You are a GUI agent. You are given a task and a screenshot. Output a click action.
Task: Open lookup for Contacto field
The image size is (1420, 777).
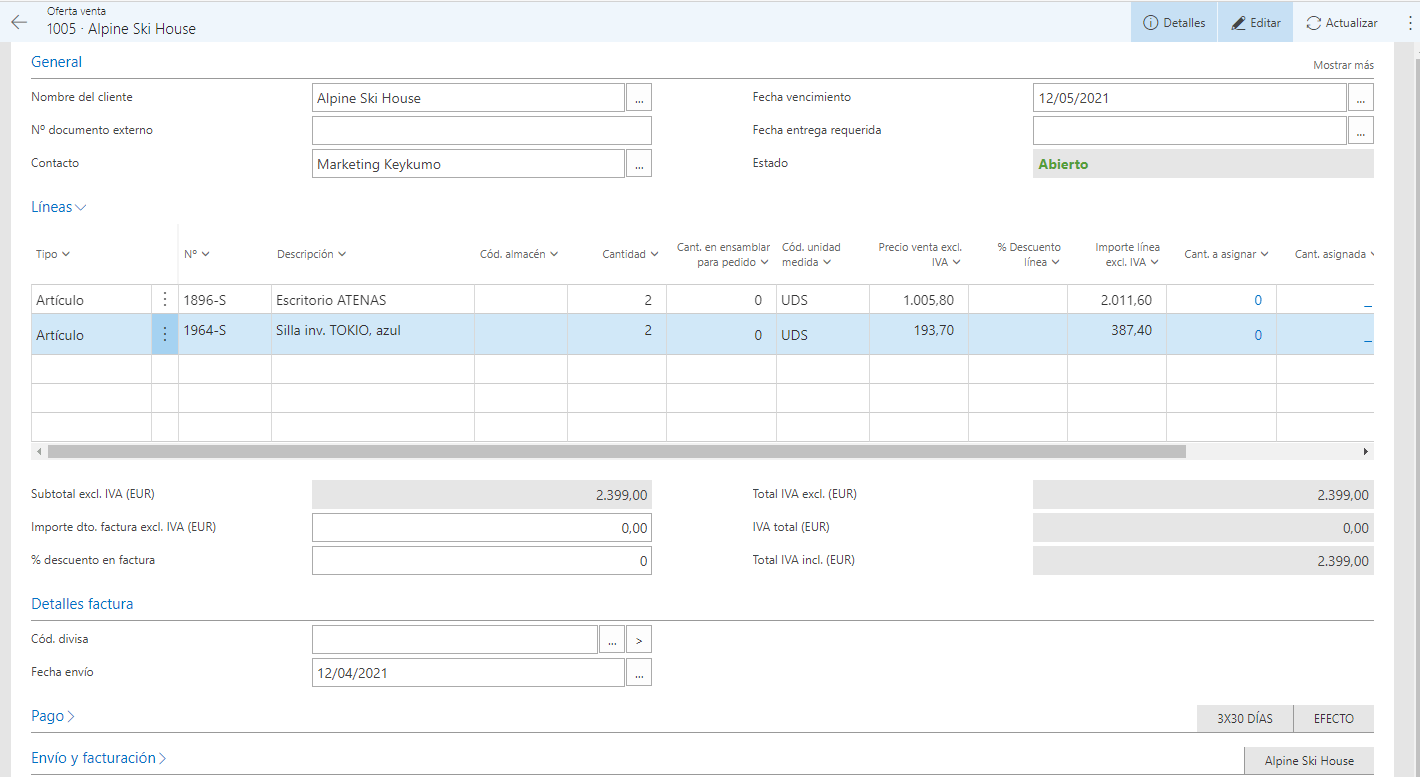pyautogui.click(x=639, y=164)
